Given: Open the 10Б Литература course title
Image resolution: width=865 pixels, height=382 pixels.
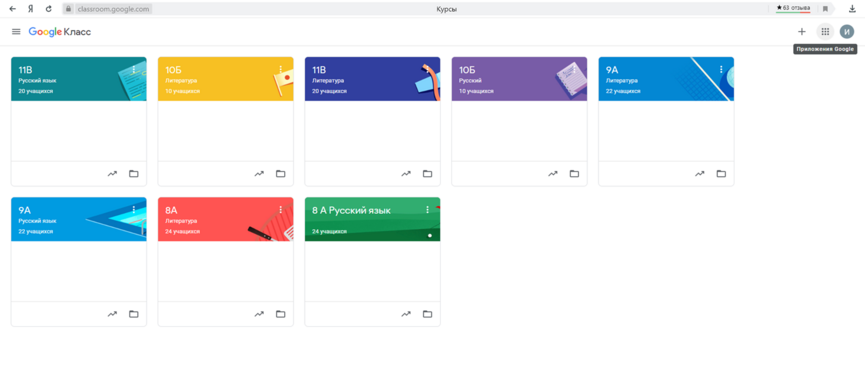Looking at the screenshot, I should [x=173, y=70].
